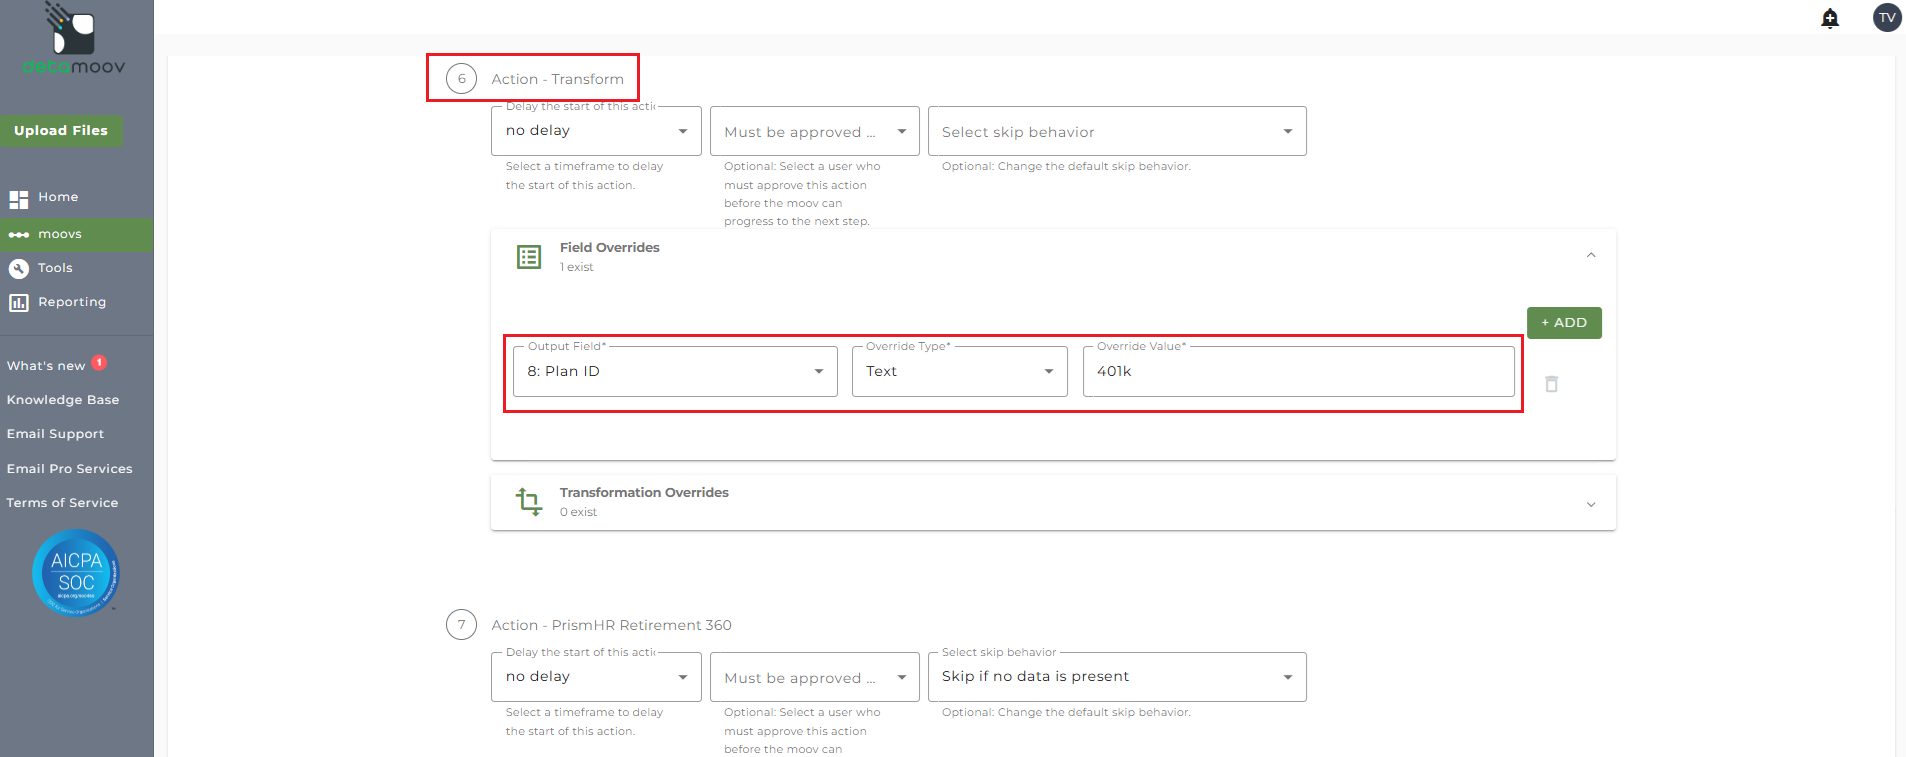Image resolution: width=1906 pixels, height=757 pixels.
Task: Open the Override Type dropdown
Action: (959, 372)
